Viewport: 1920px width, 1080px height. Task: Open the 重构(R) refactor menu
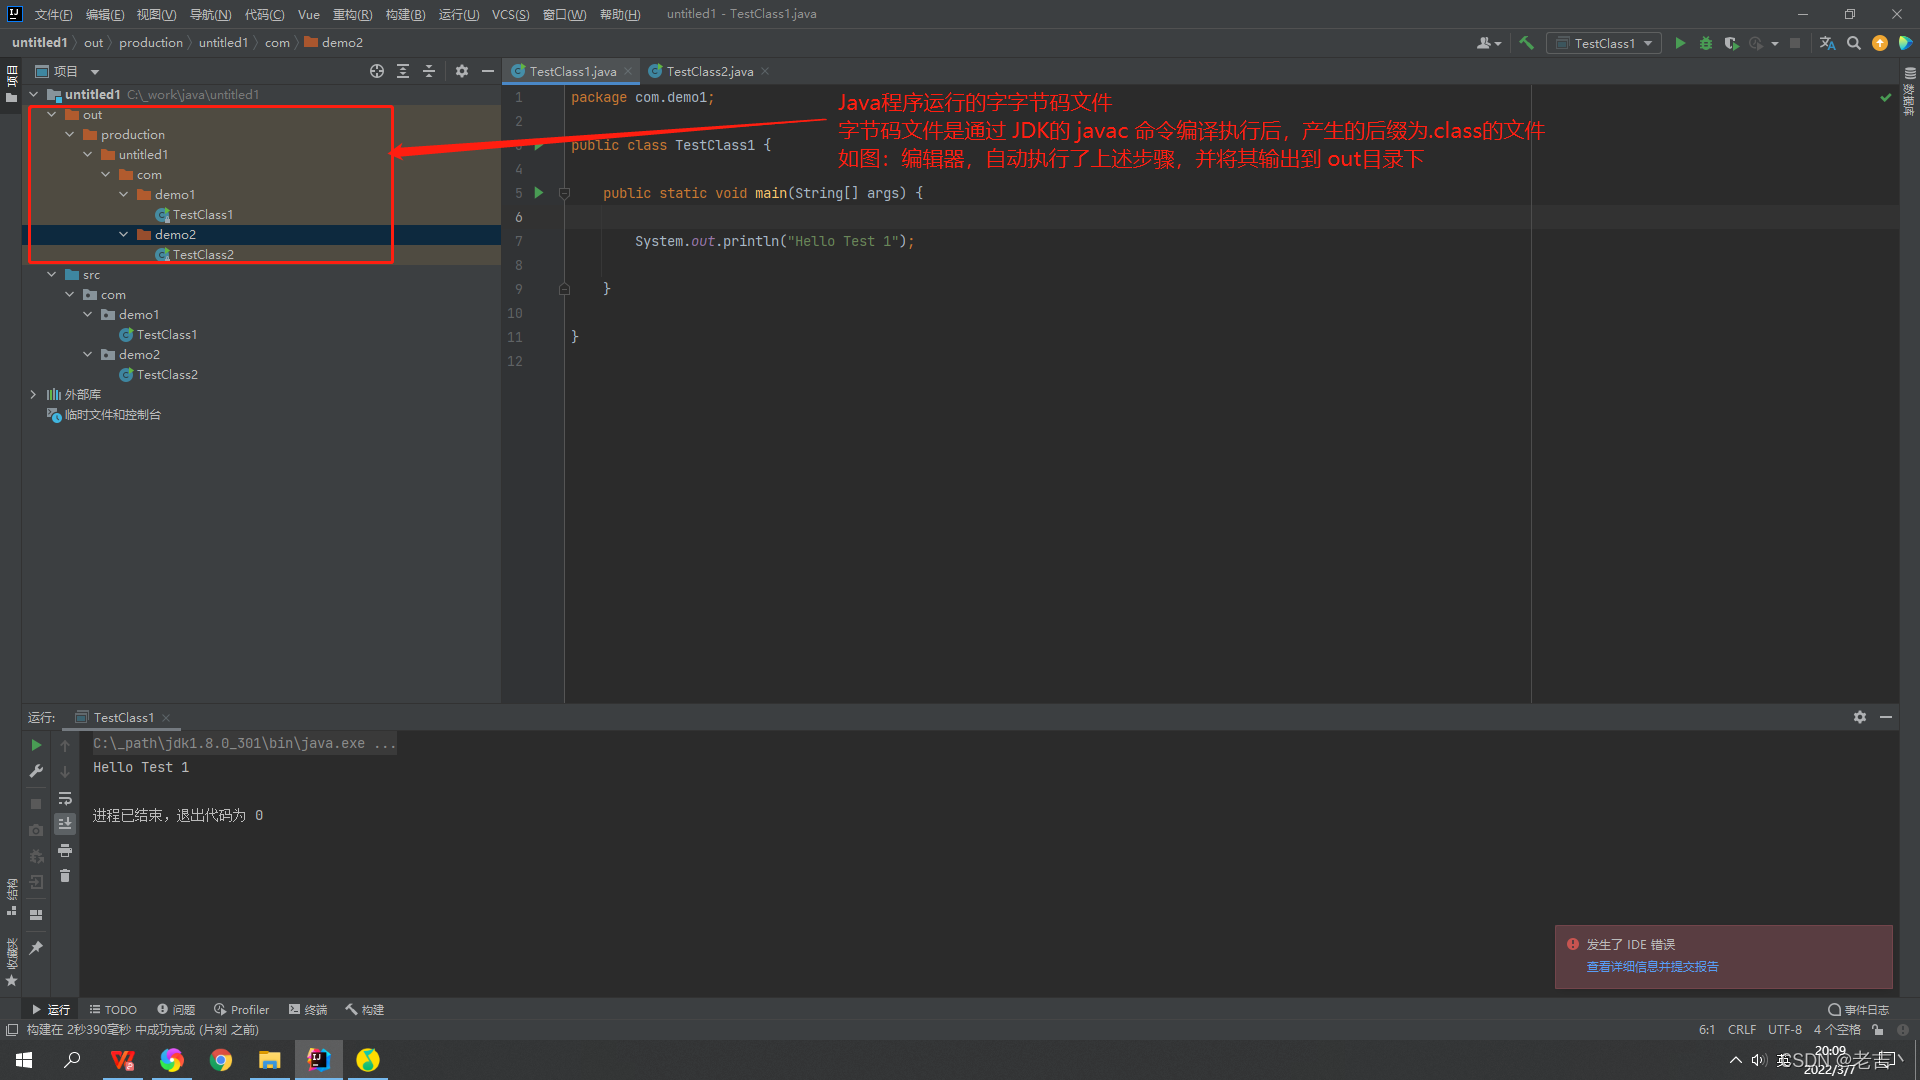tap(352, 14)
